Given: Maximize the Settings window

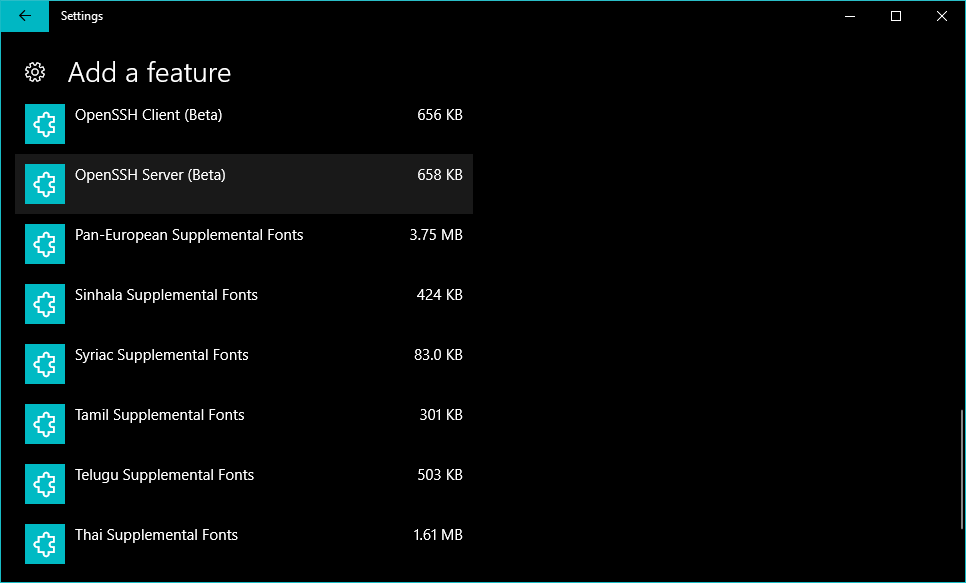Looking at the screenshot, I should 896,16.
